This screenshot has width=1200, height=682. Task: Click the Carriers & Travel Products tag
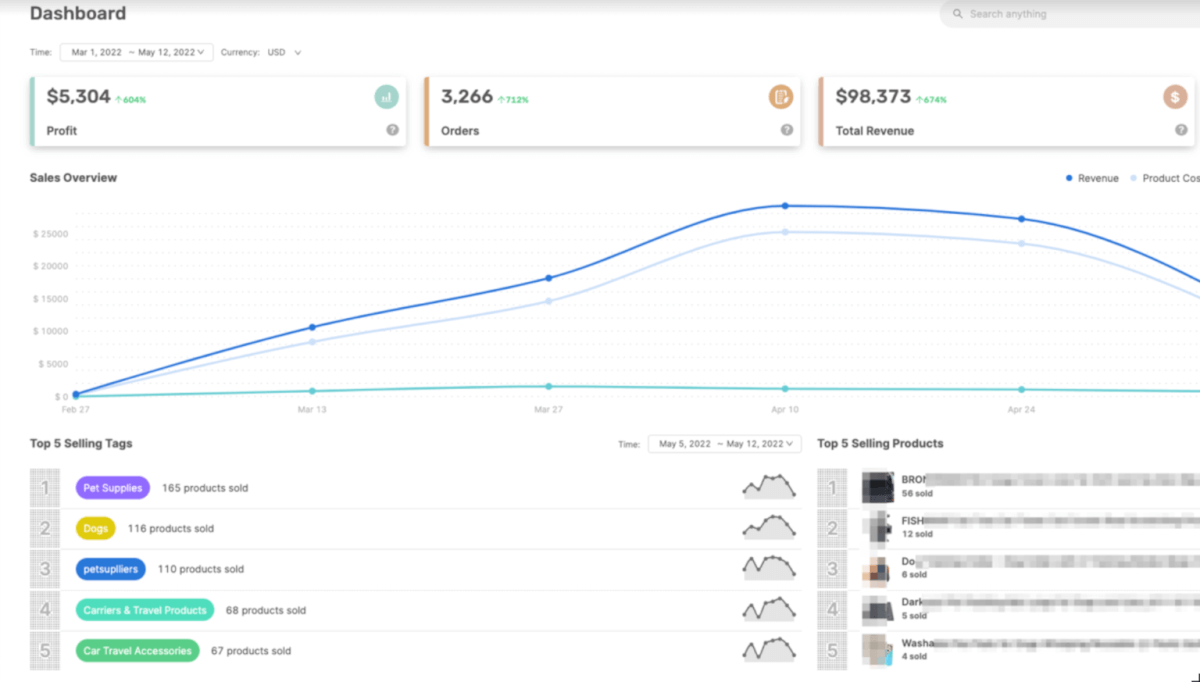[x=144, y=609]
